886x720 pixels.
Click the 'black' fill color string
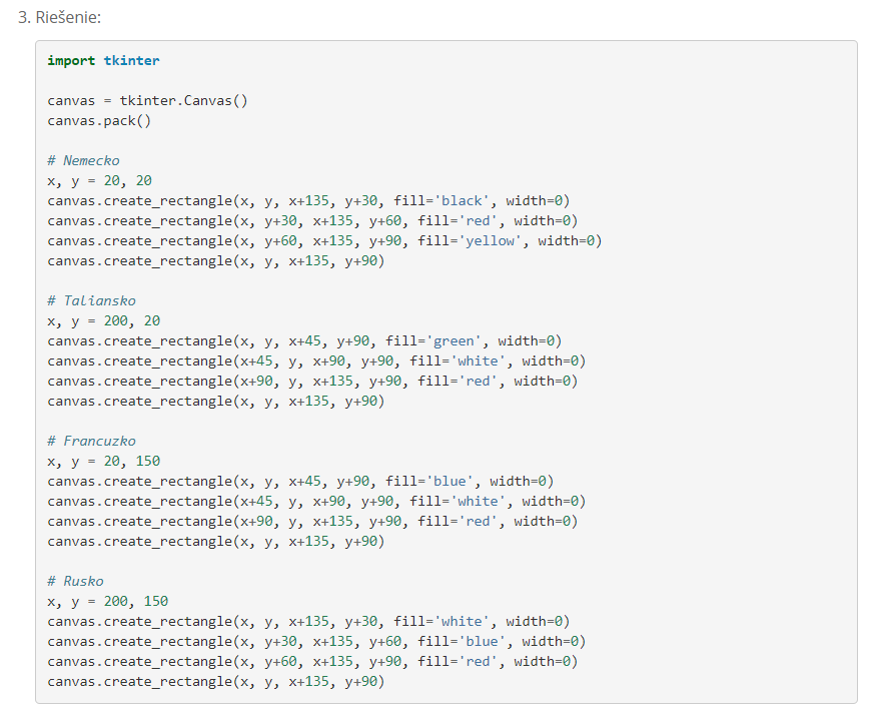click(x=462, y=201)
